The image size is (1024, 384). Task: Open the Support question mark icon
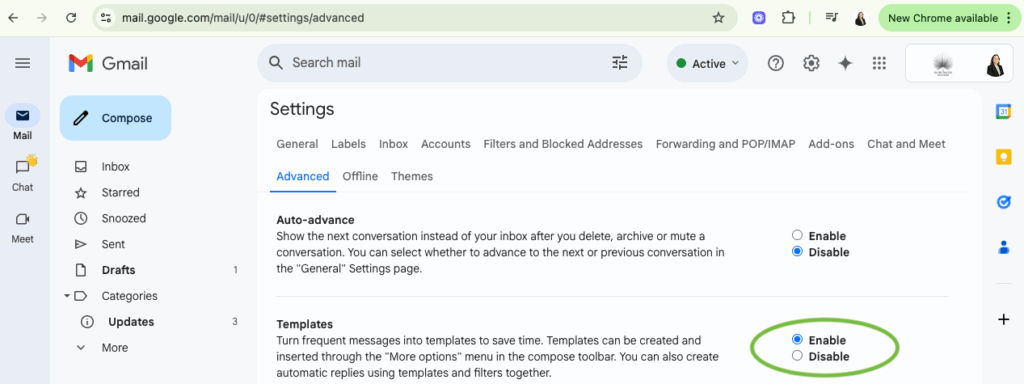point(775,63)
